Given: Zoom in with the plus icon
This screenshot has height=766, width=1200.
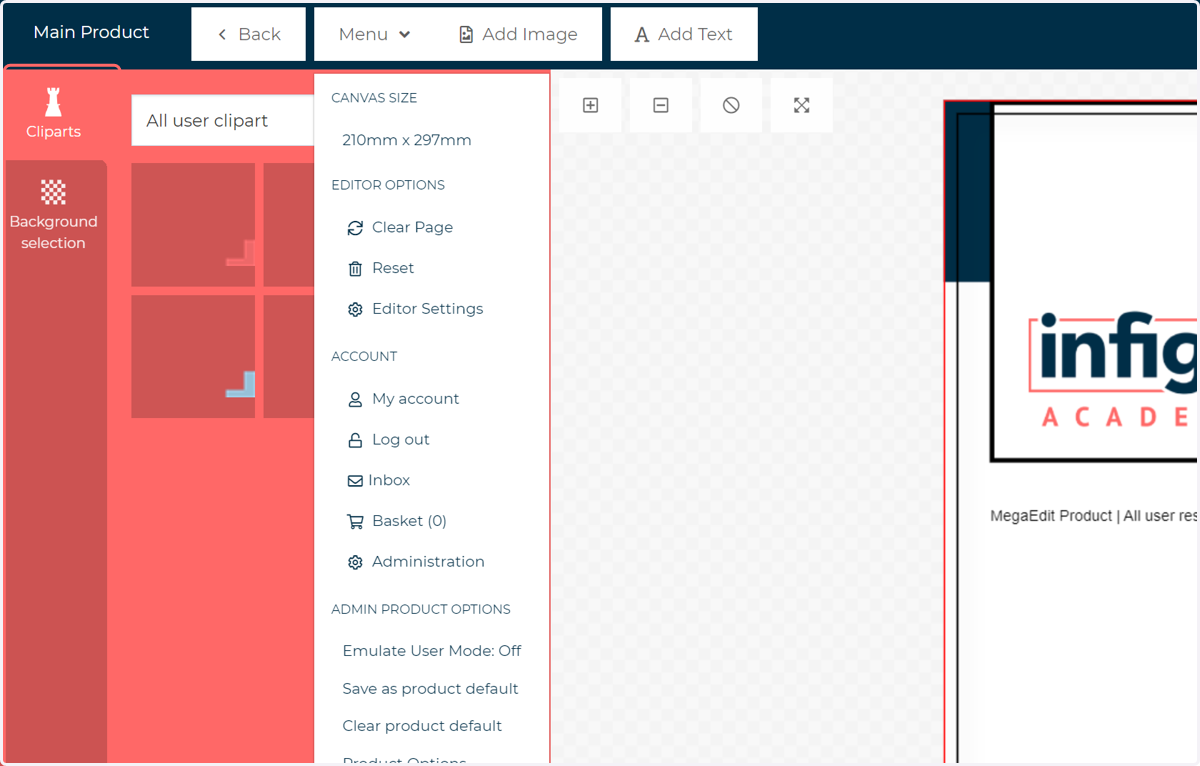Looking at the screenshot, I should [x=590, y=105].
